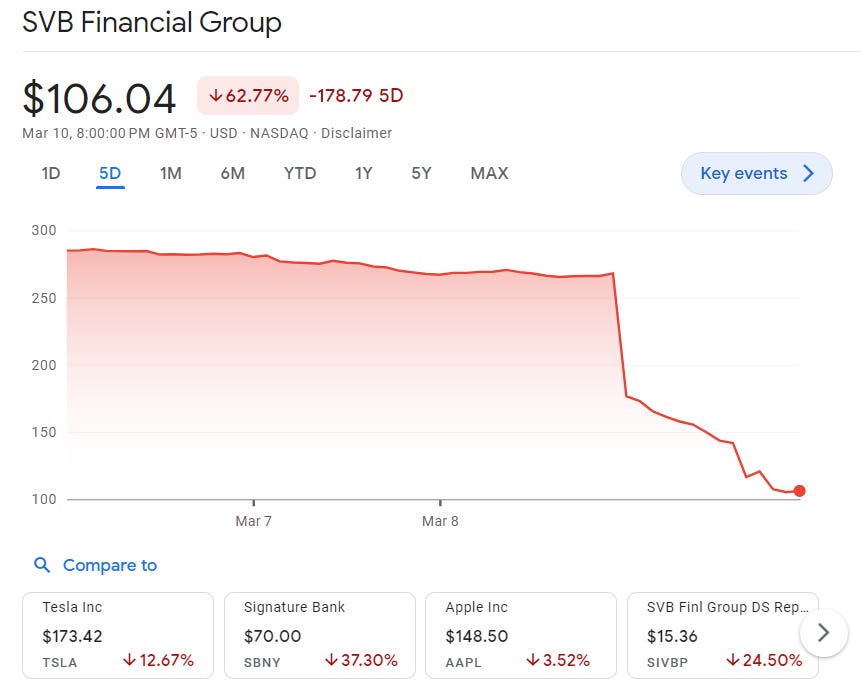Open the Disclaimer link
The height and width of the screenshot is (692, 861).
pyautogui.click(x=356, y=133)
